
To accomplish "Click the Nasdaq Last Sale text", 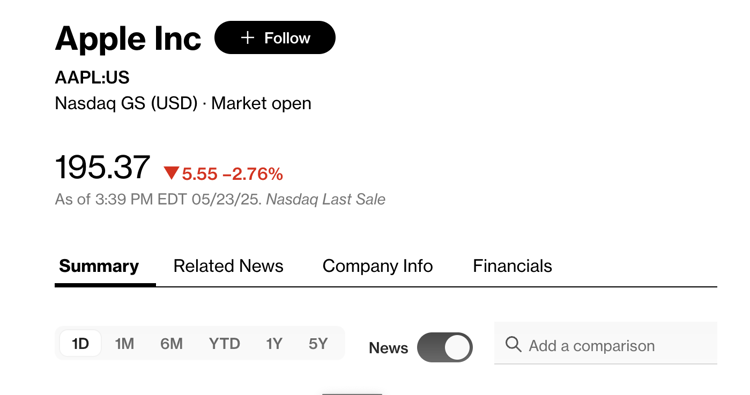I will tap(326, 199).
